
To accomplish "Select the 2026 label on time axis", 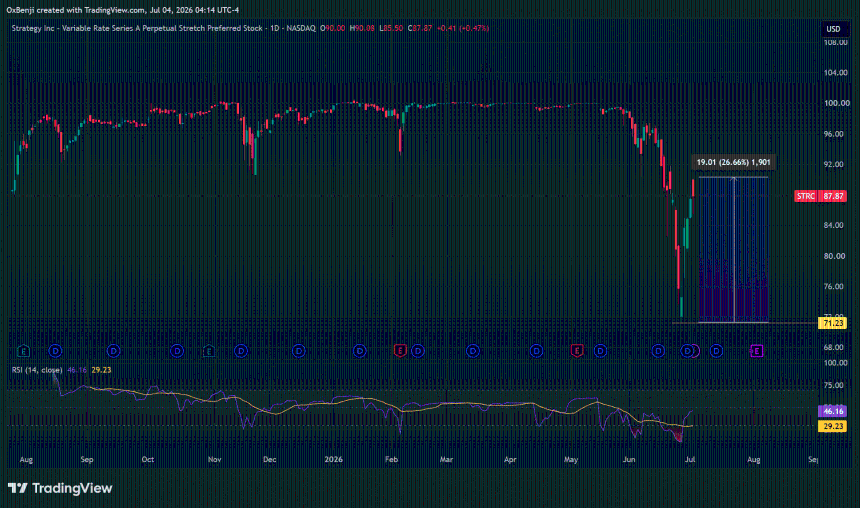I will point(333,460).
